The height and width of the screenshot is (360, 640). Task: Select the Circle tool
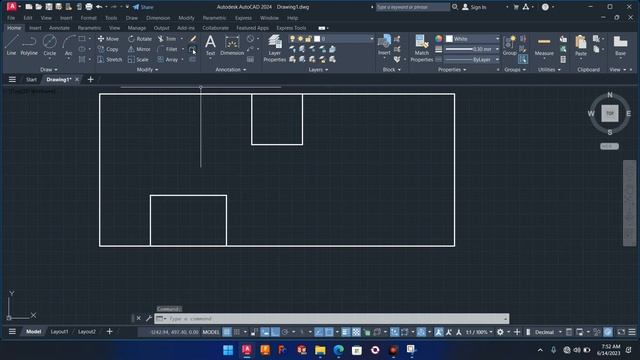click(49, 45)
